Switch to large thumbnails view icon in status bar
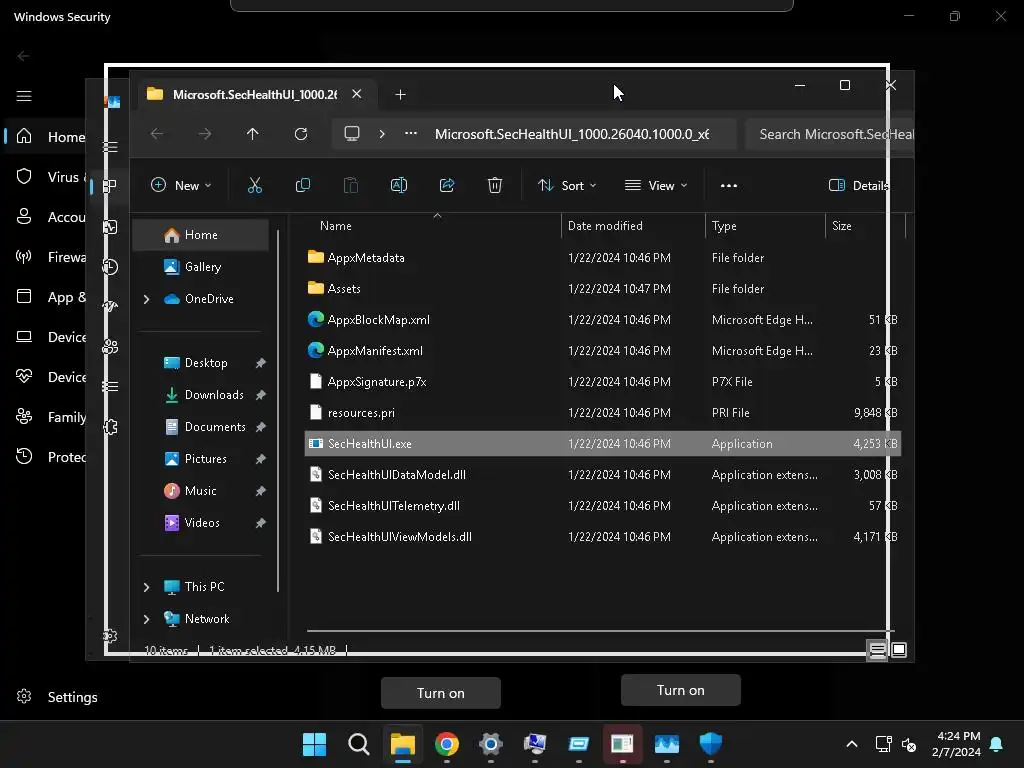 coord(899,650)
